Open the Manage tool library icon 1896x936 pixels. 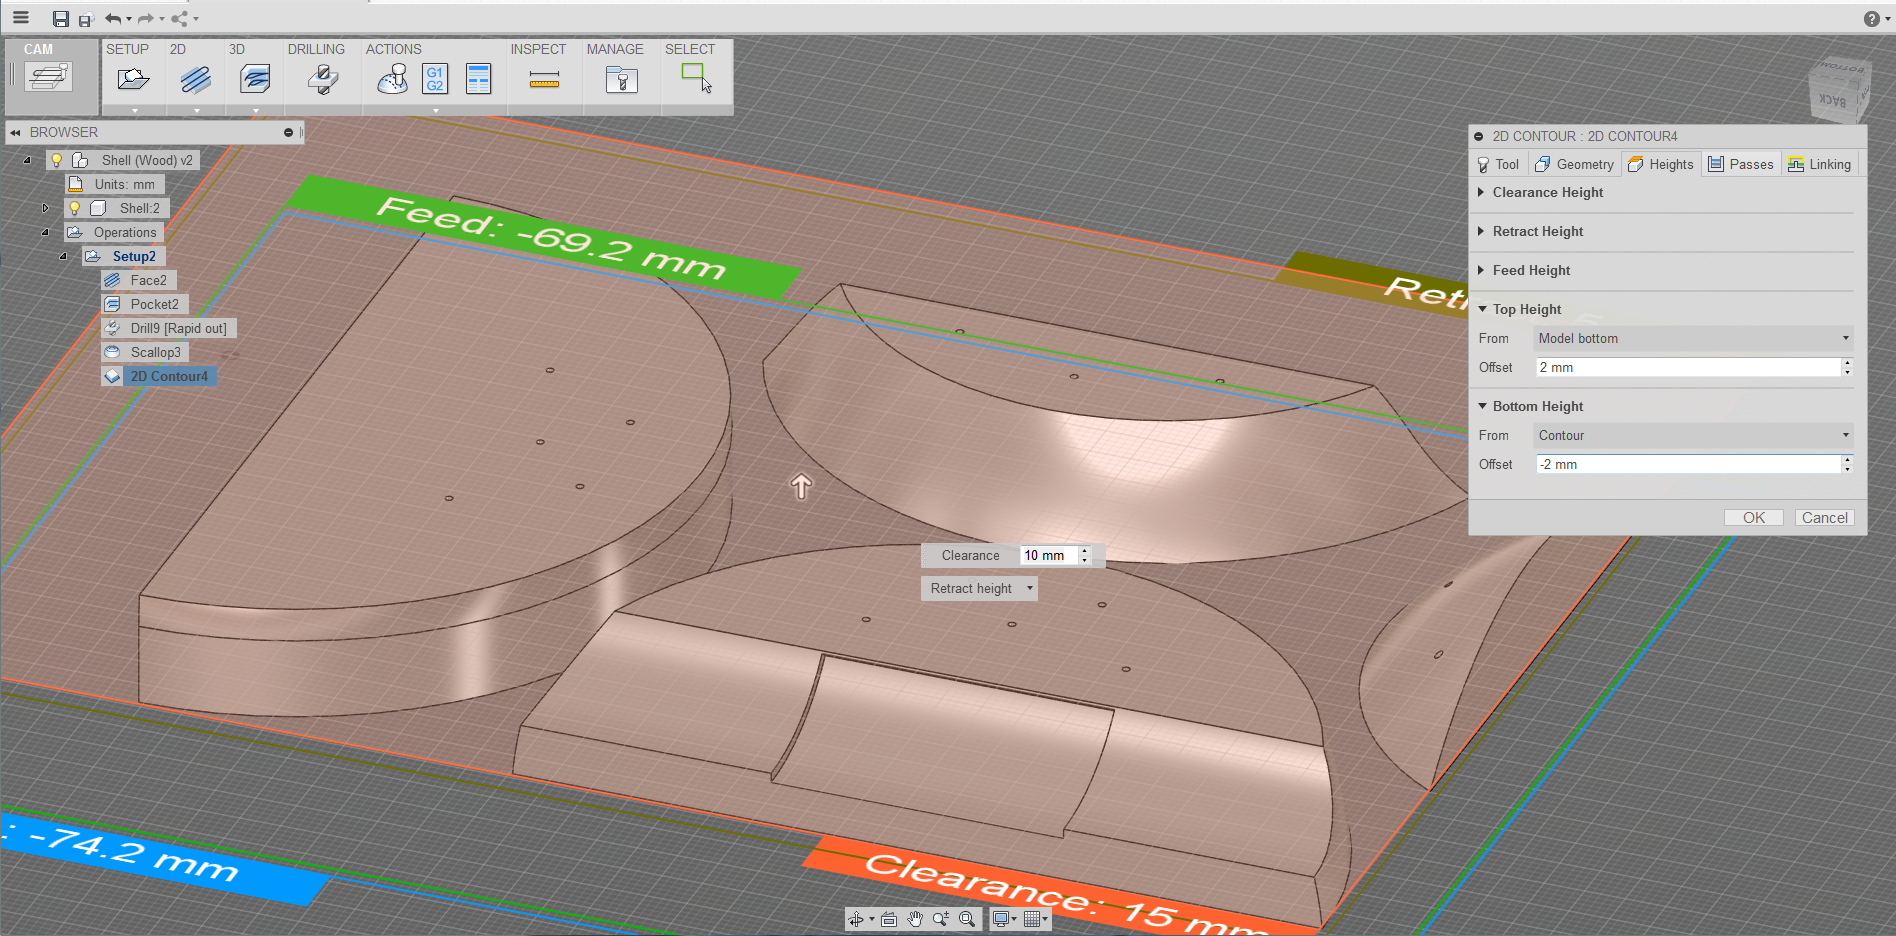622,79
